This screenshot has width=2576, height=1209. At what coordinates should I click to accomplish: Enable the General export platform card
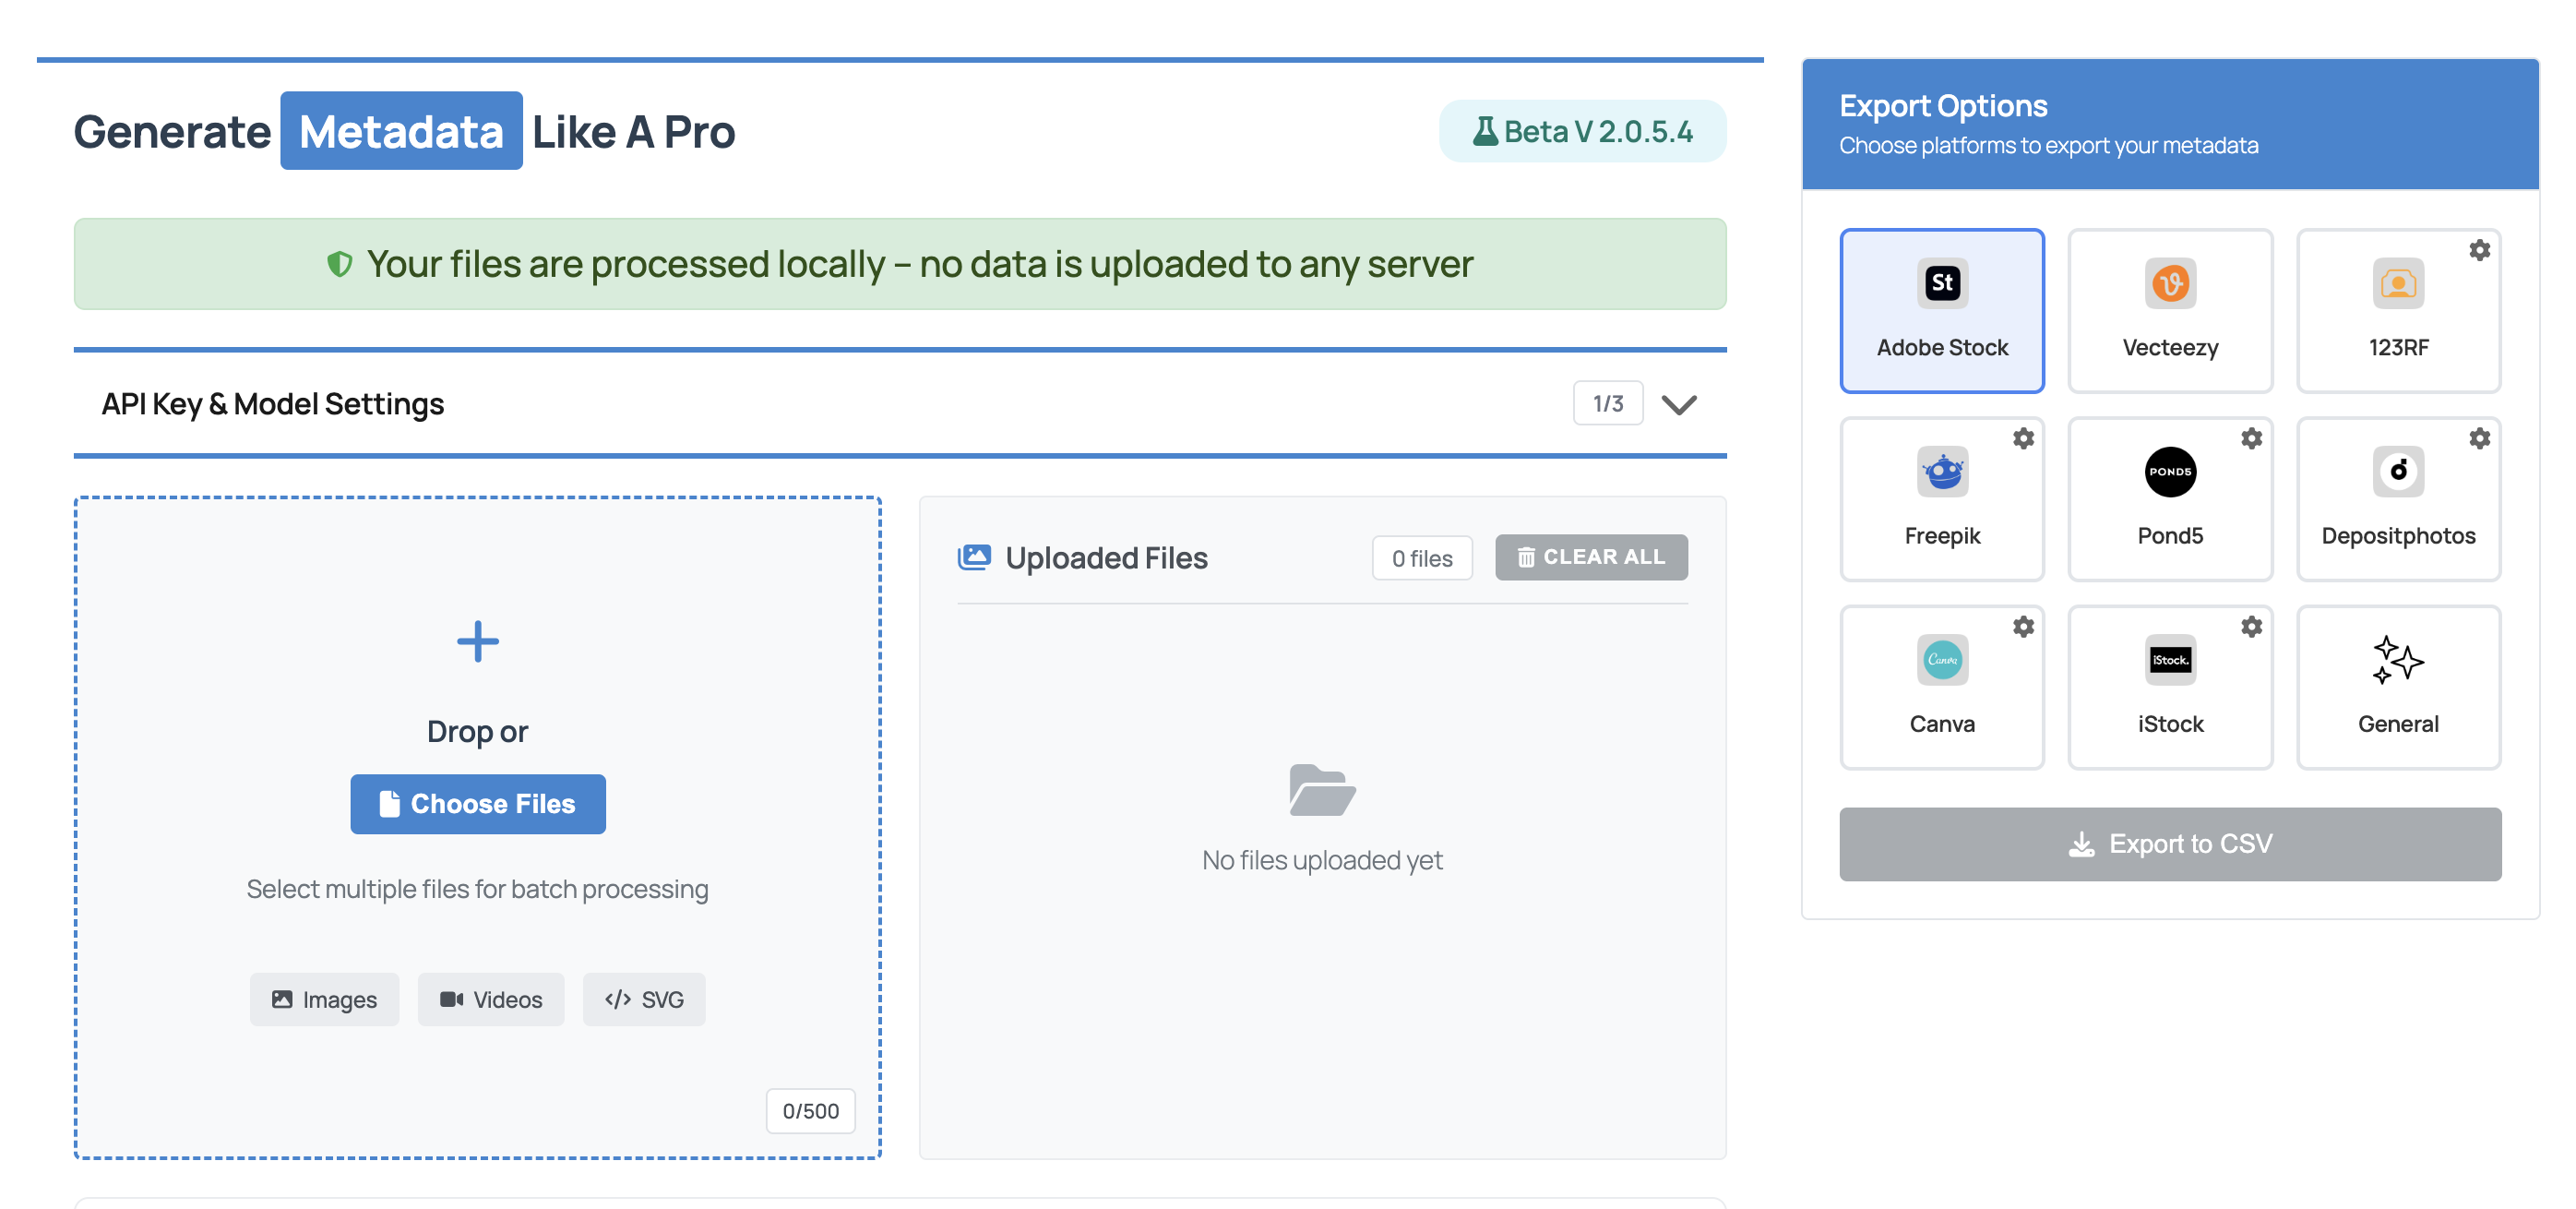pos(2397,687)
